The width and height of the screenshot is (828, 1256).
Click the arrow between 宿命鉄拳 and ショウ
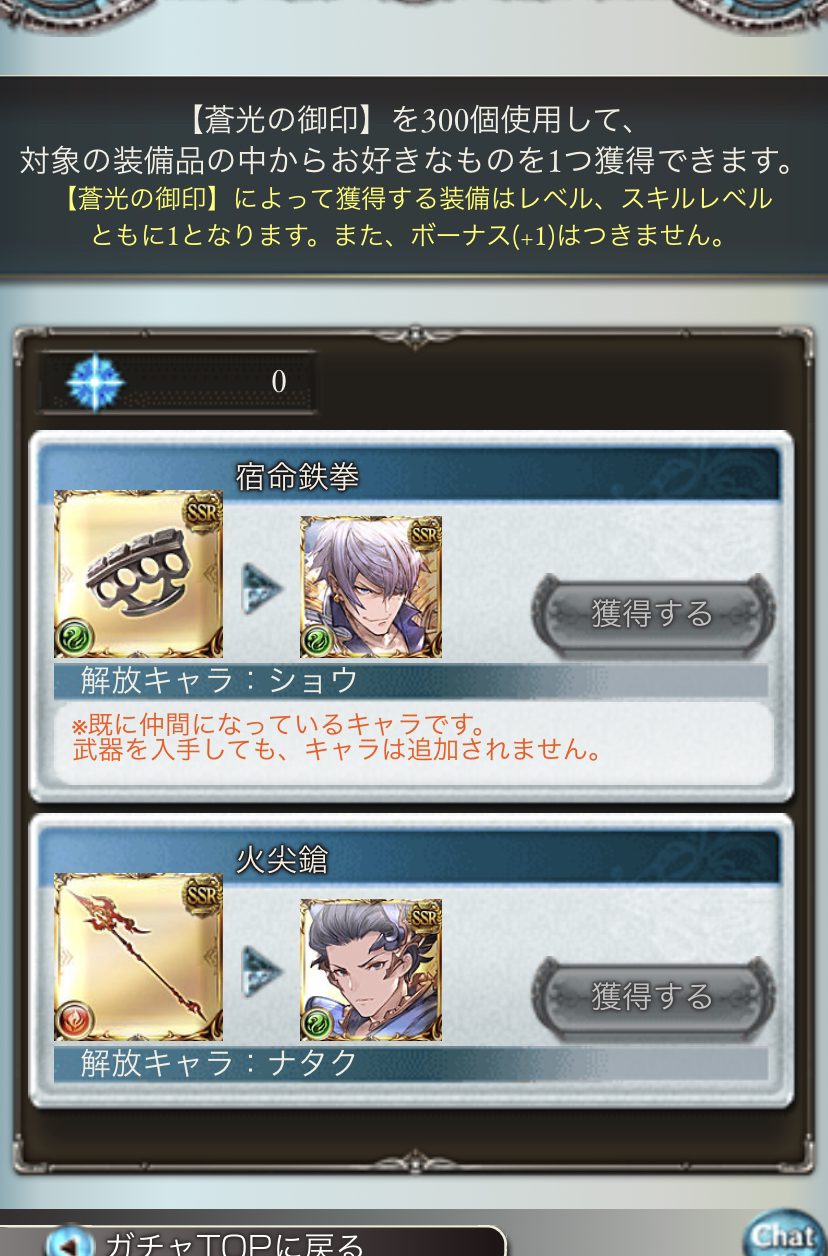[261, 589]
